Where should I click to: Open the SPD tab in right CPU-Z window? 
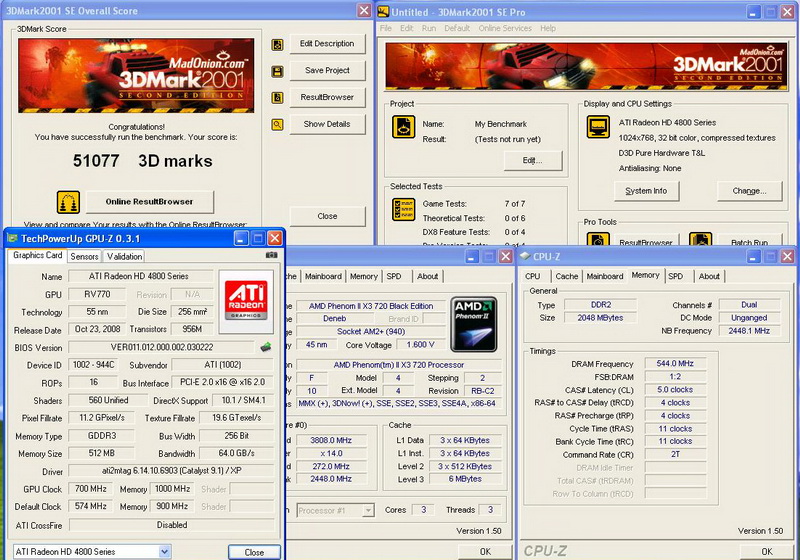[676, 276]
